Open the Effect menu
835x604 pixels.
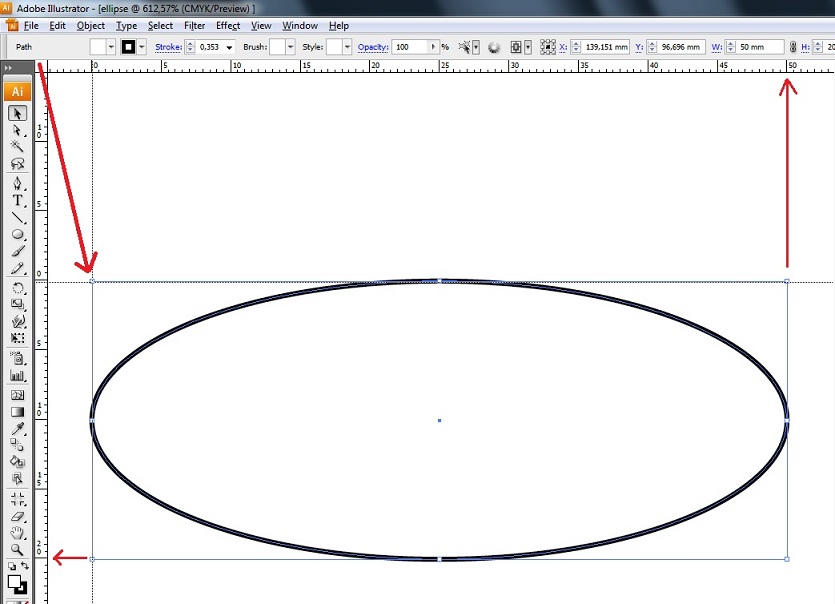tap(228, 26)
